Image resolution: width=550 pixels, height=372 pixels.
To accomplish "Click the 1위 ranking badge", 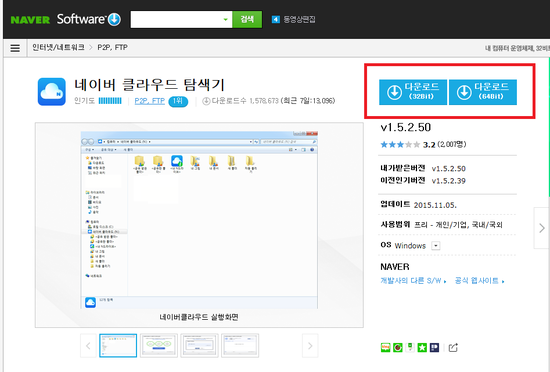I will [178, 101].
